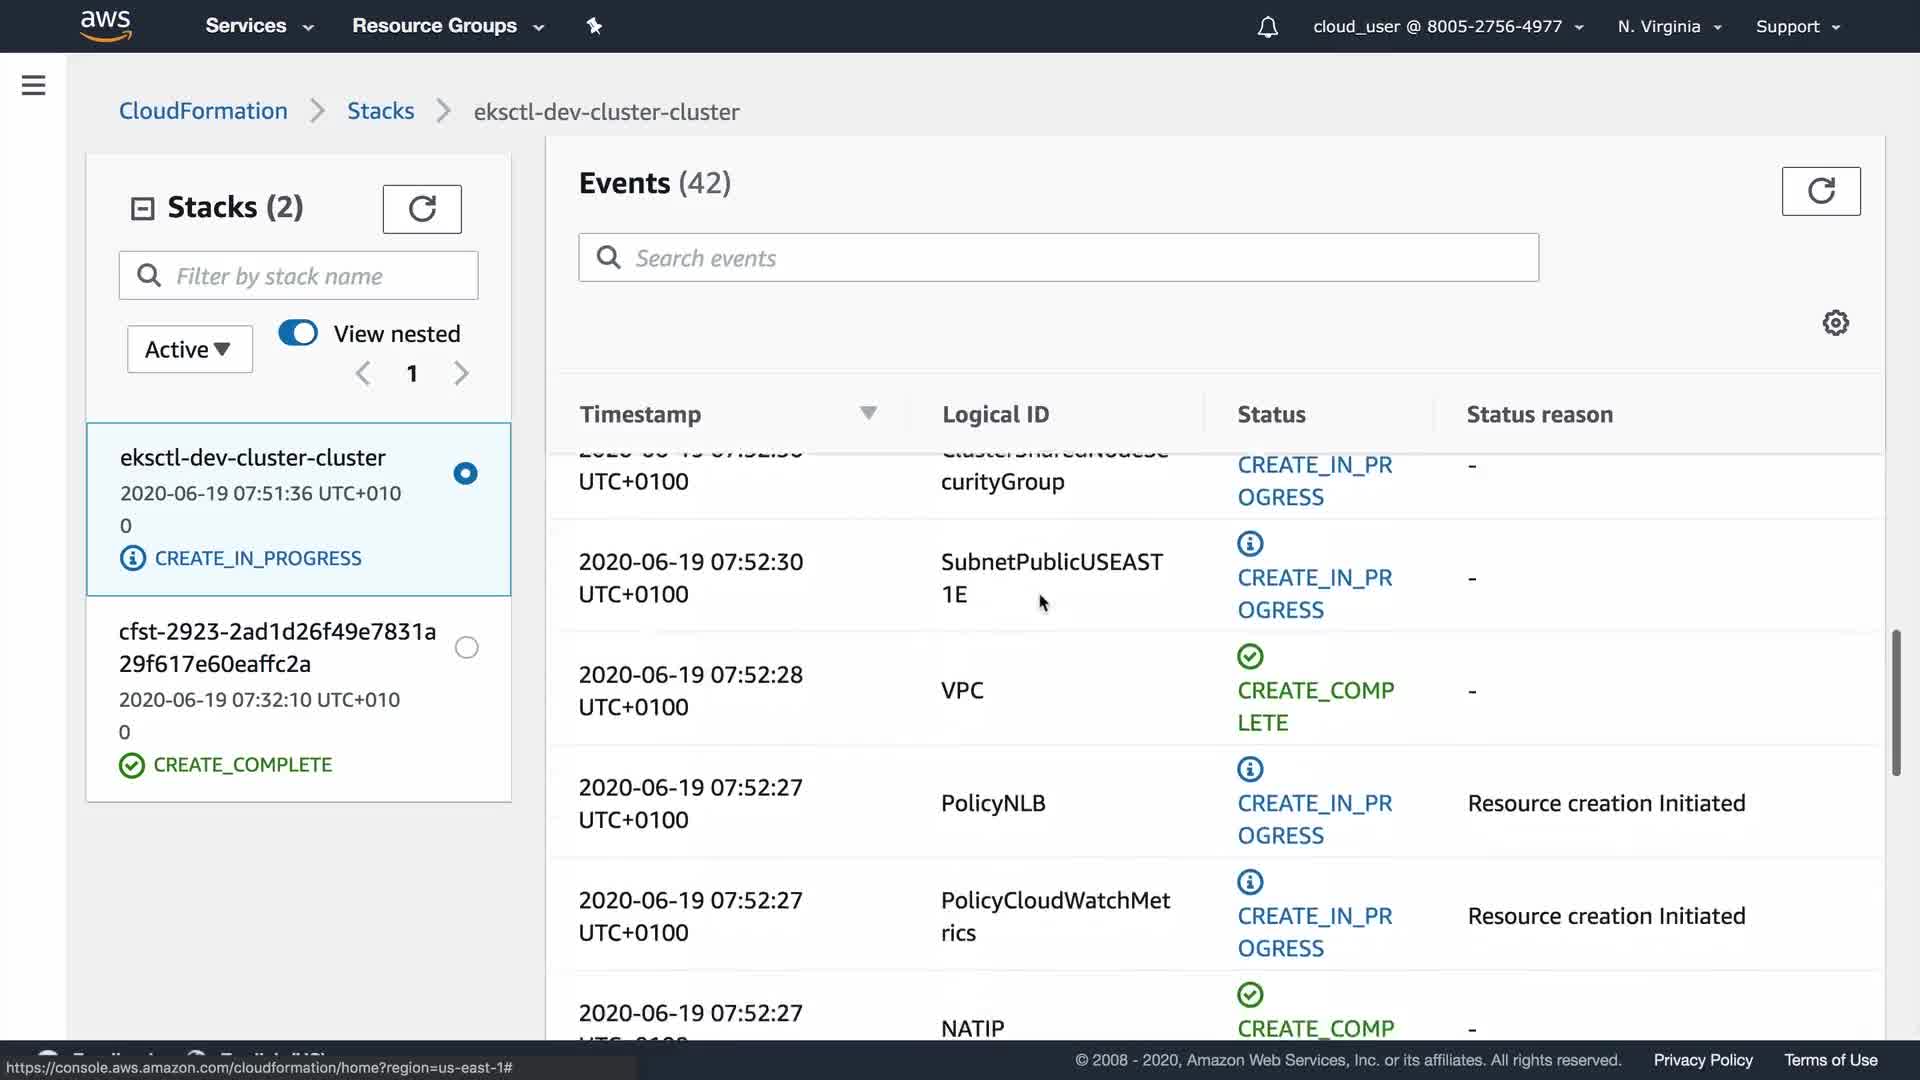
Task: Select the cfst-2923 stack radio button
Action: click(x=466, y=647)
